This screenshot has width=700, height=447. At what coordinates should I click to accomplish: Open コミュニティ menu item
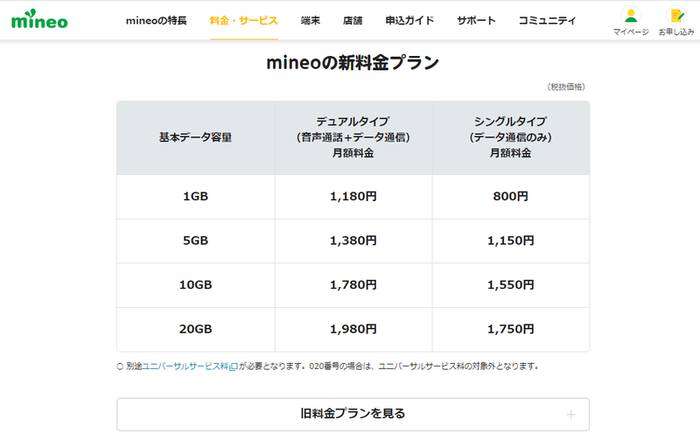547,21
